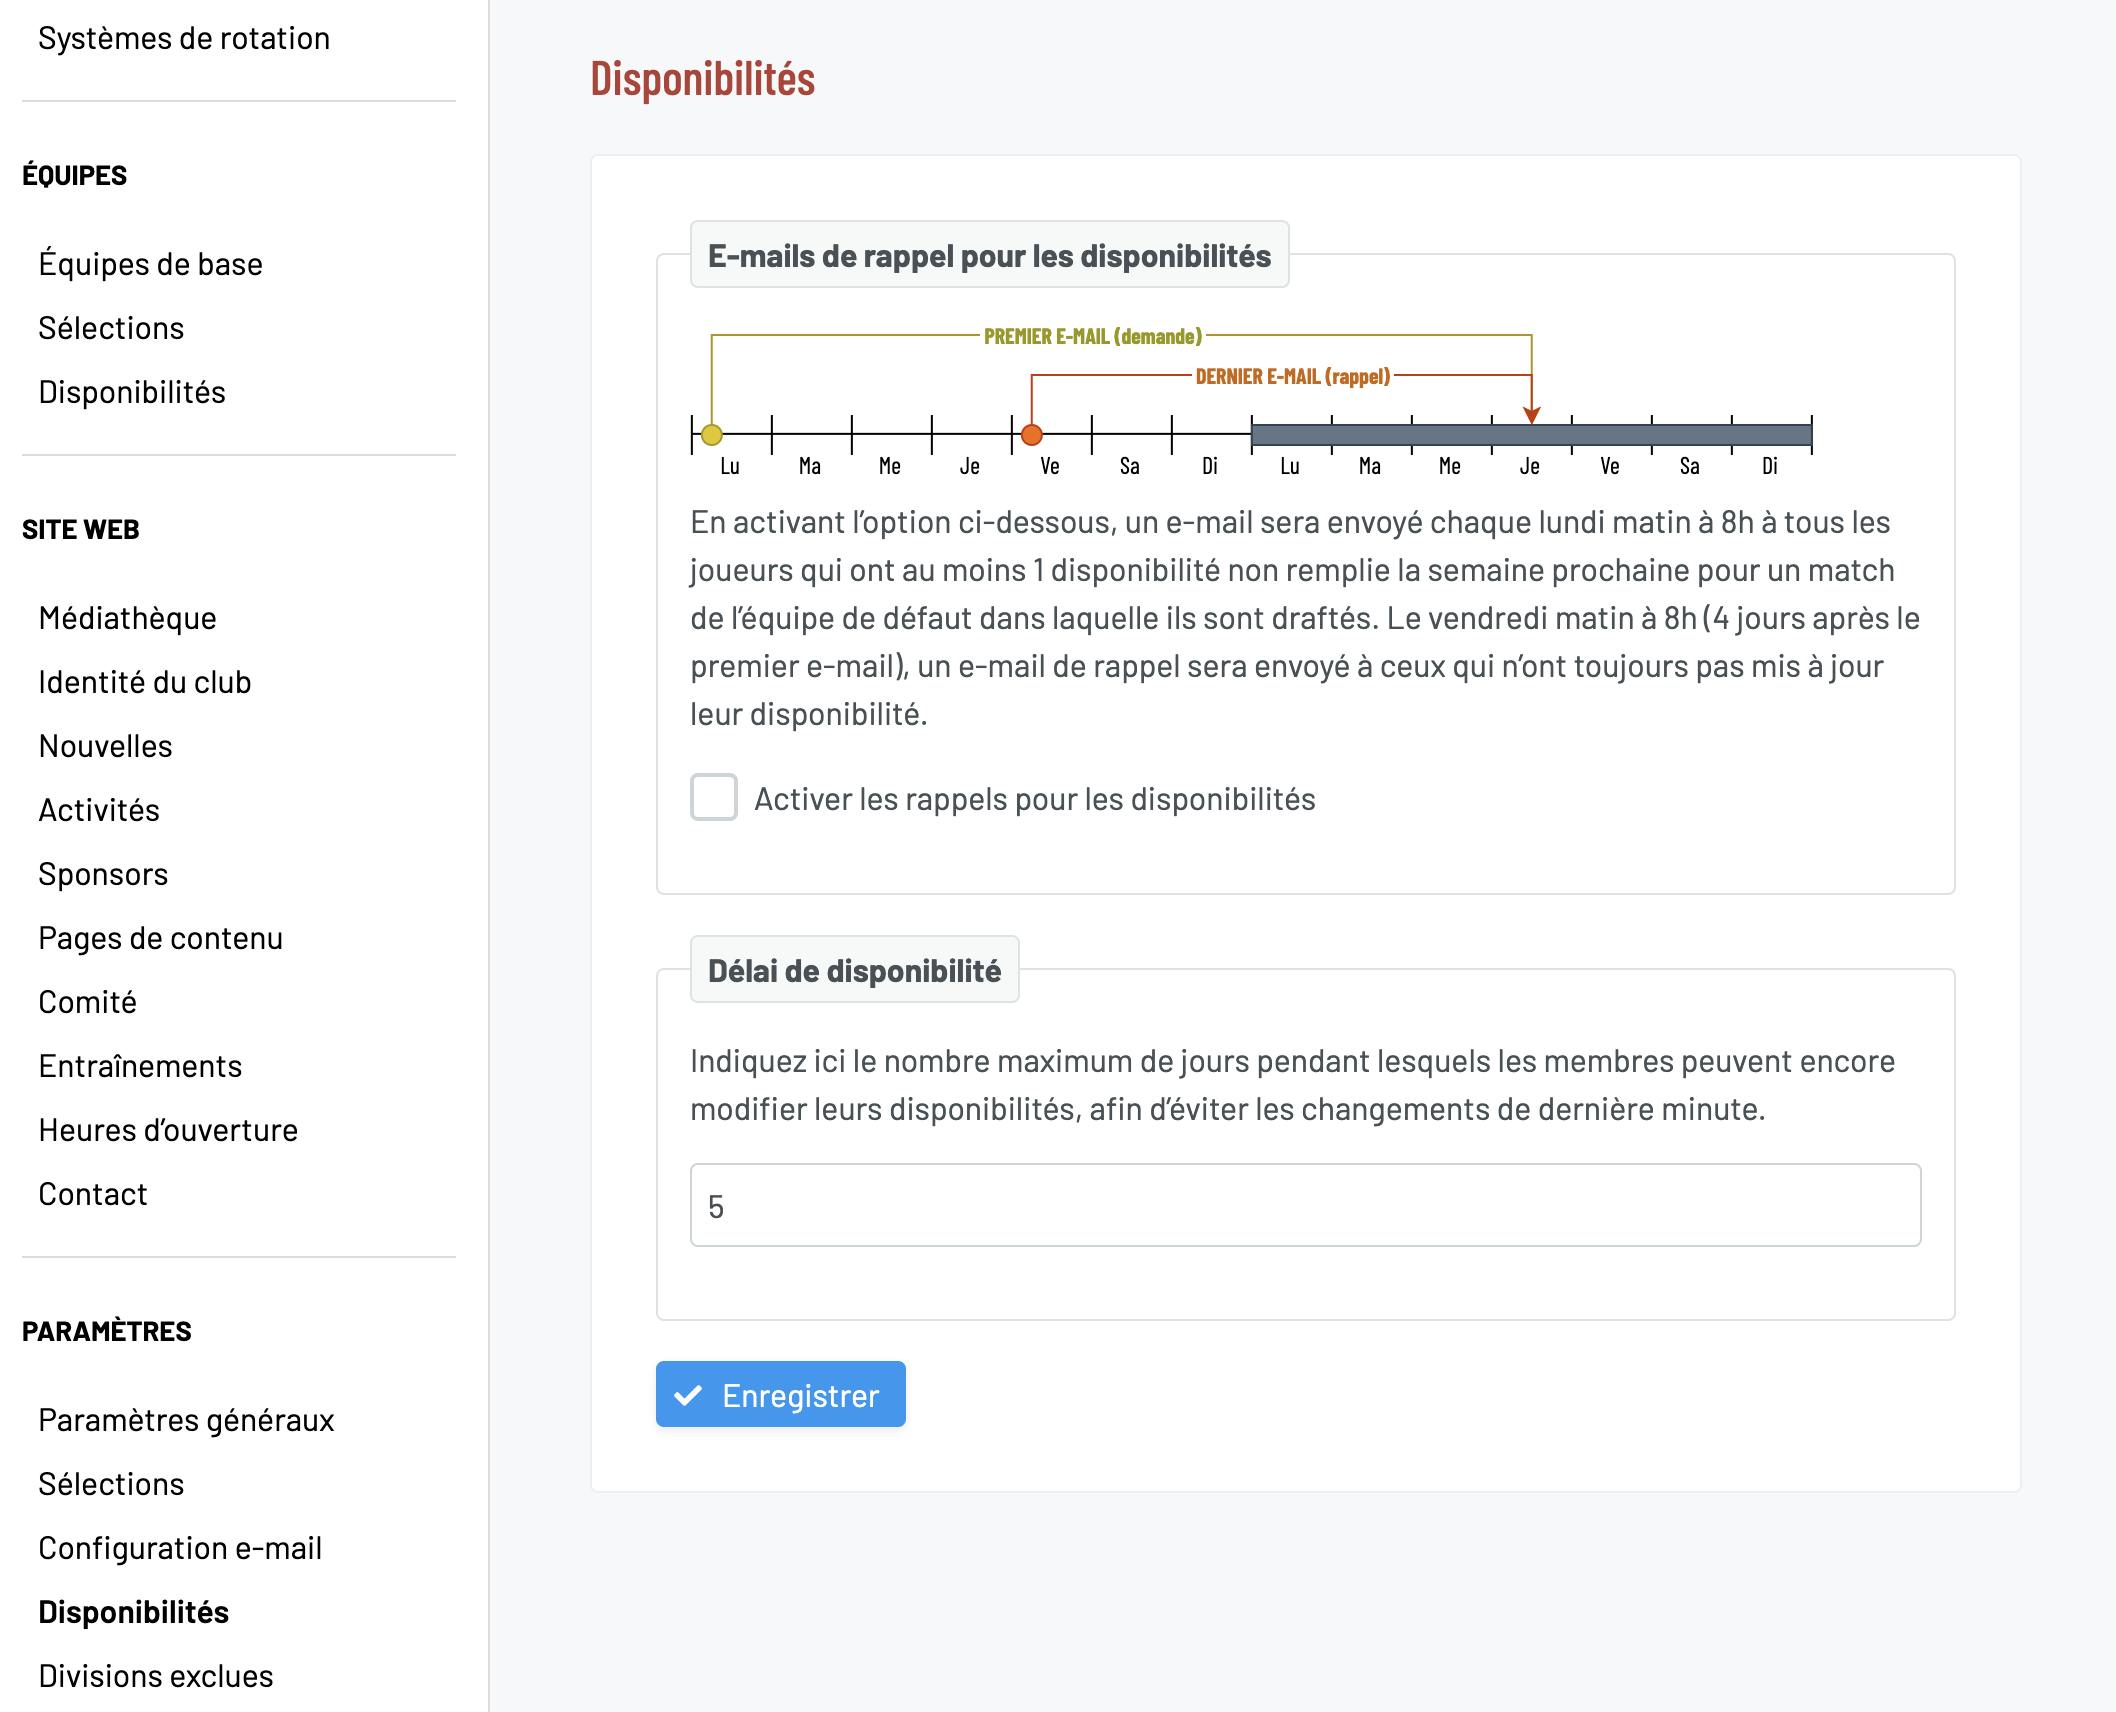This screenshot has height=1712, width=2116.
Task: Open the Médiathèque page
Action: [x=127, y=618]
